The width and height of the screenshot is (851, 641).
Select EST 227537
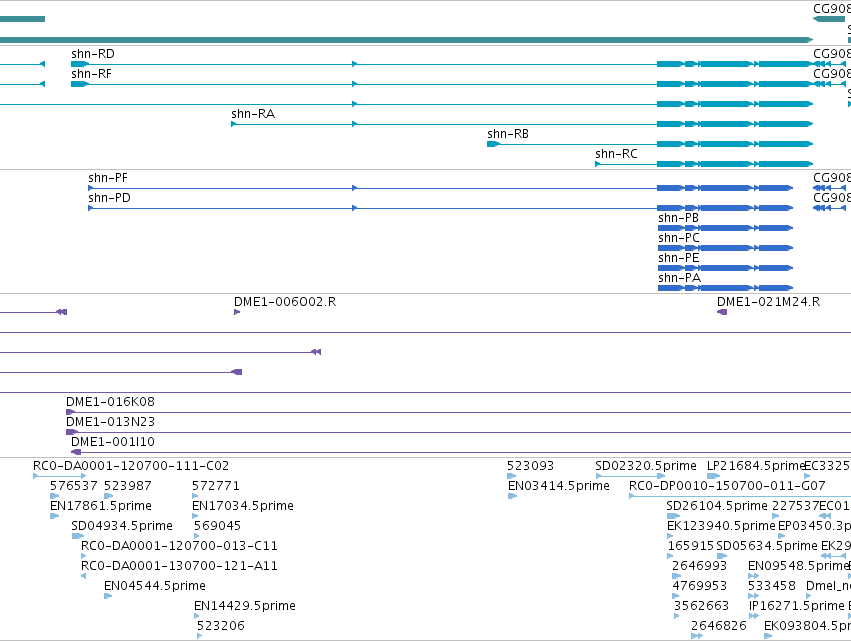point(796,506)
